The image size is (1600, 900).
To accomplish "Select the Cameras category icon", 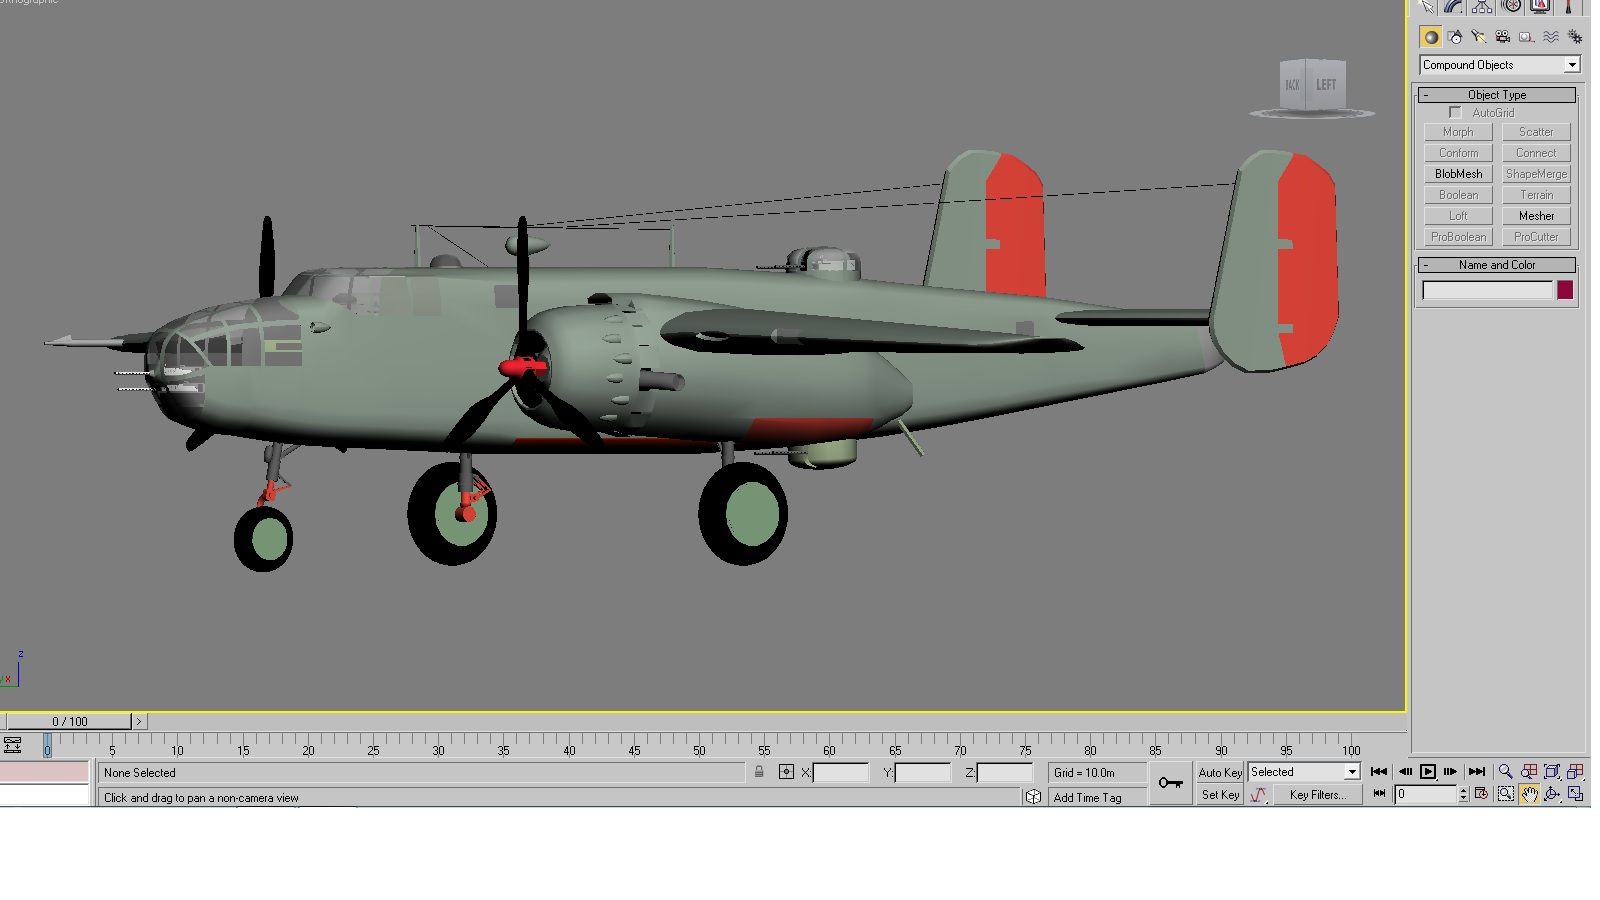I will pyautogui.click(x=1503, y=37).
